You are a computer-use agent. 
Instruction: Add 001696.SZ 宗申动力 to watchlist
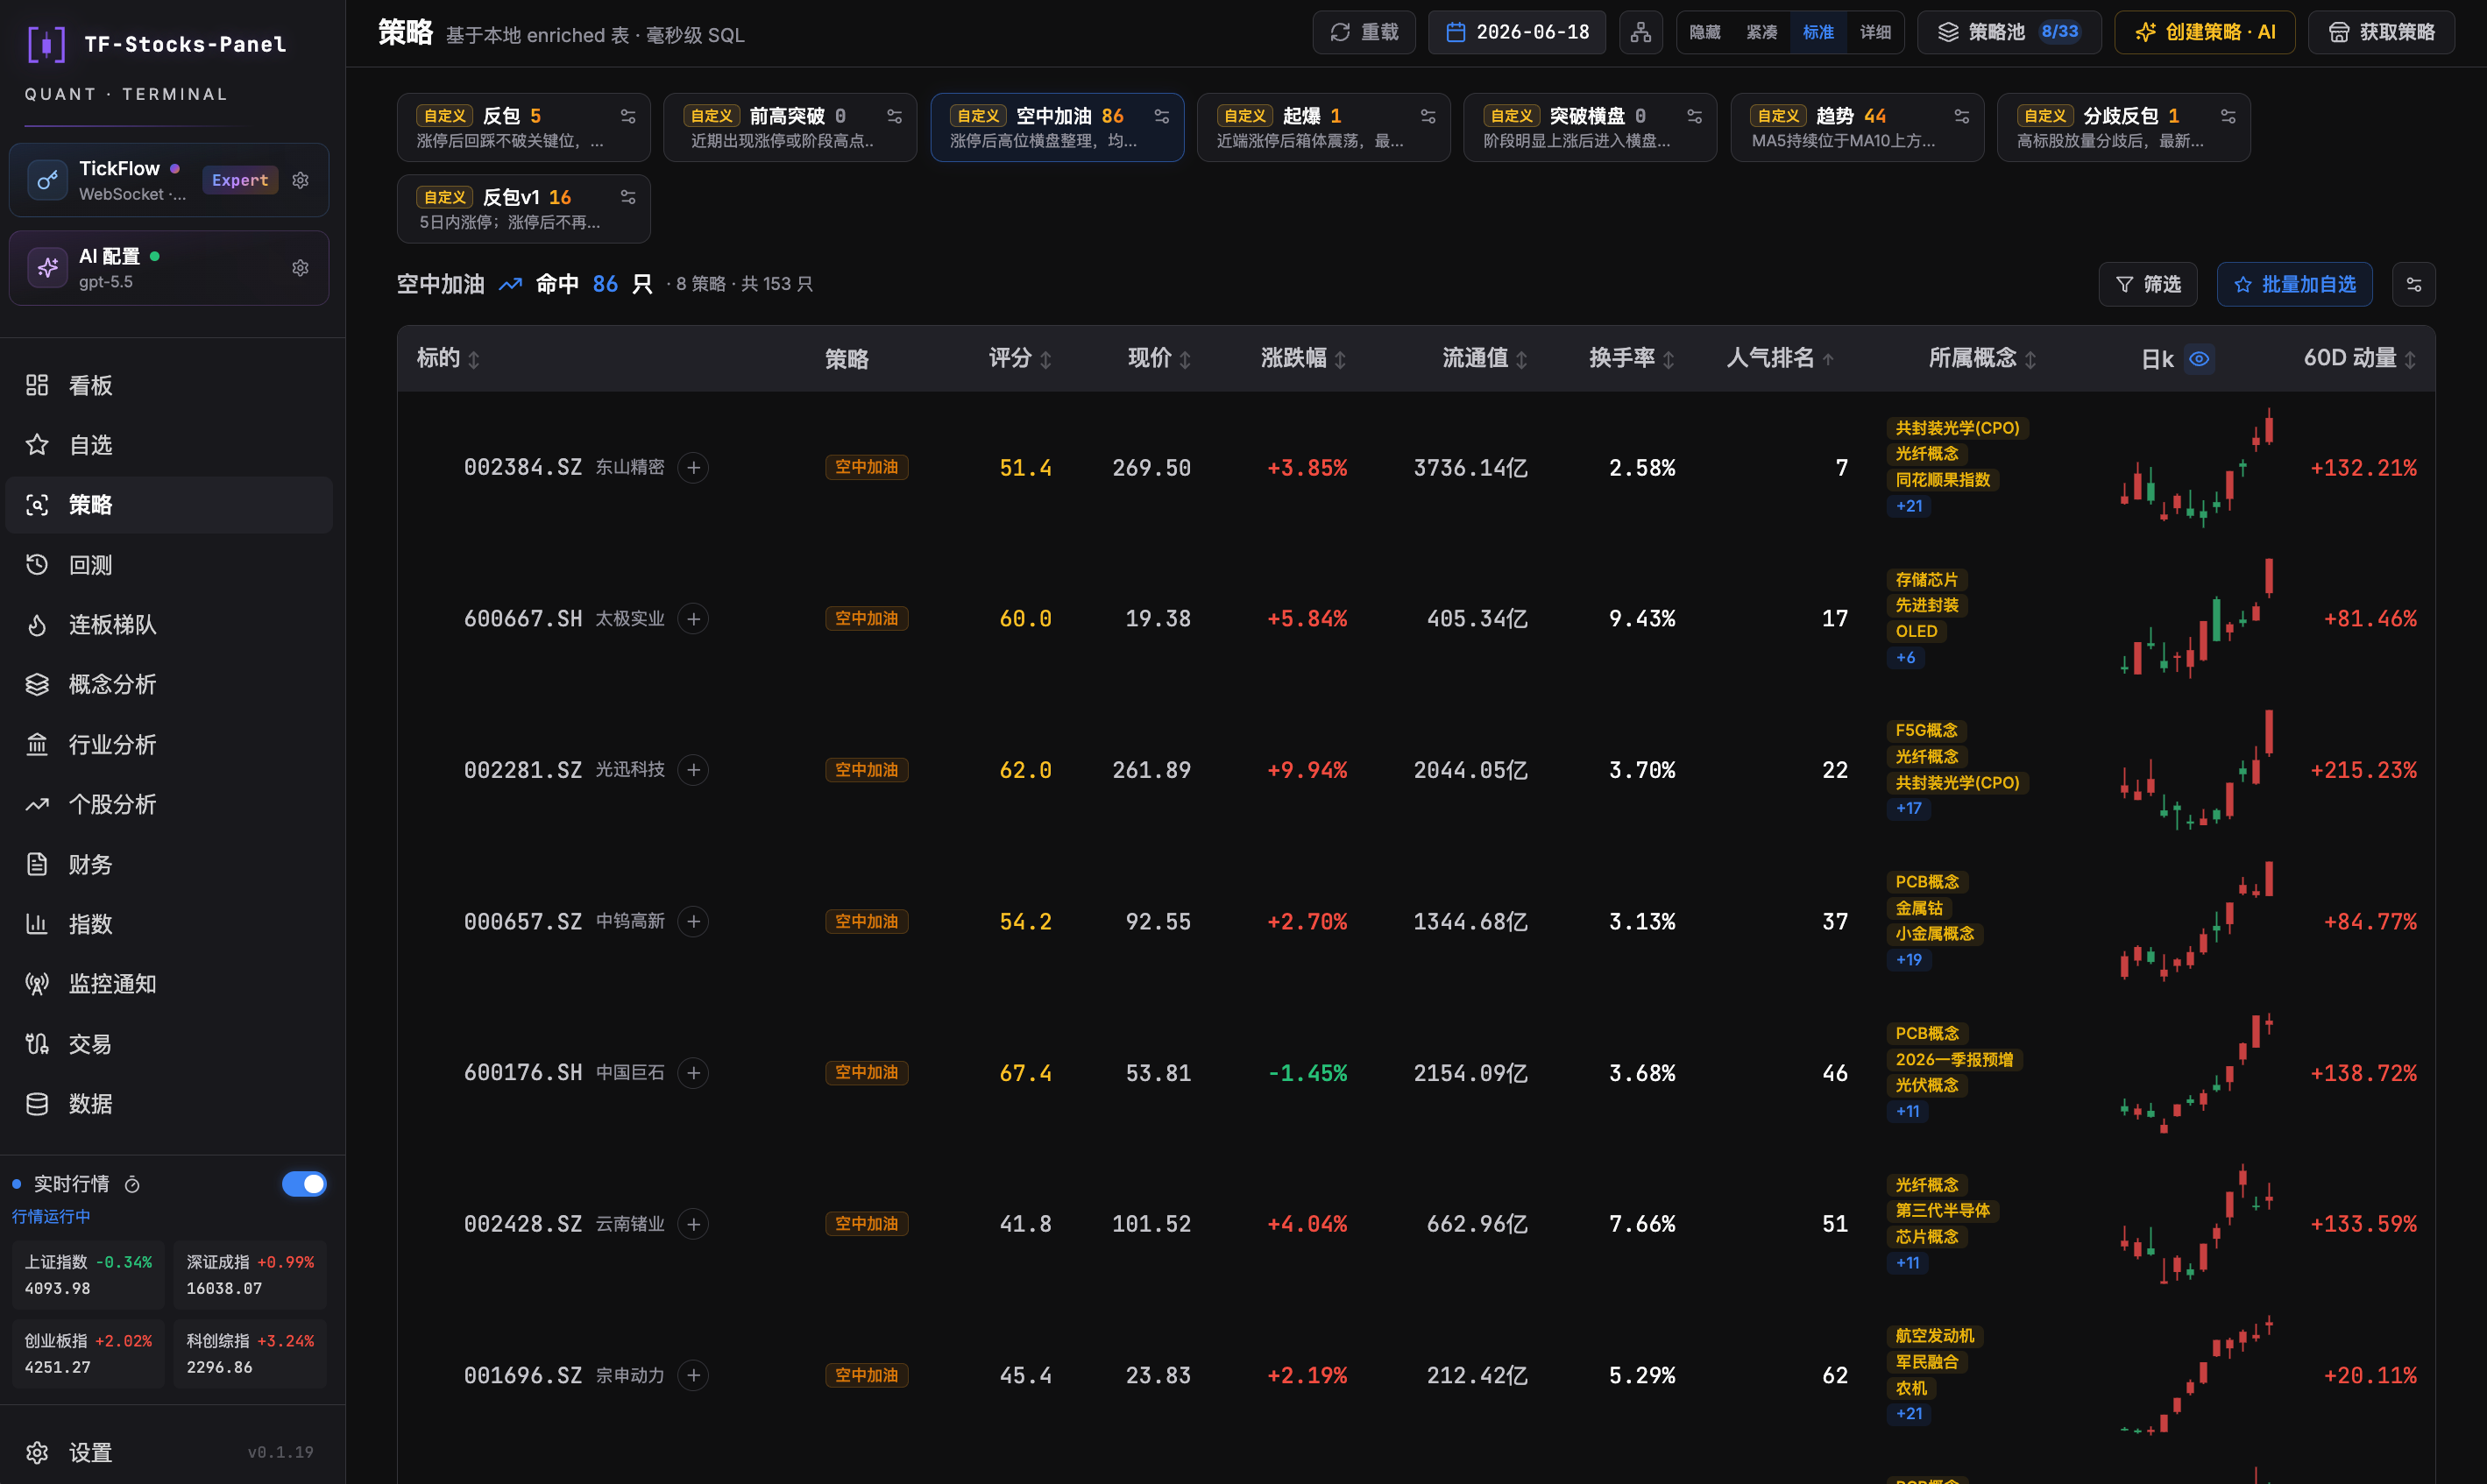(x=693, y=1376)
